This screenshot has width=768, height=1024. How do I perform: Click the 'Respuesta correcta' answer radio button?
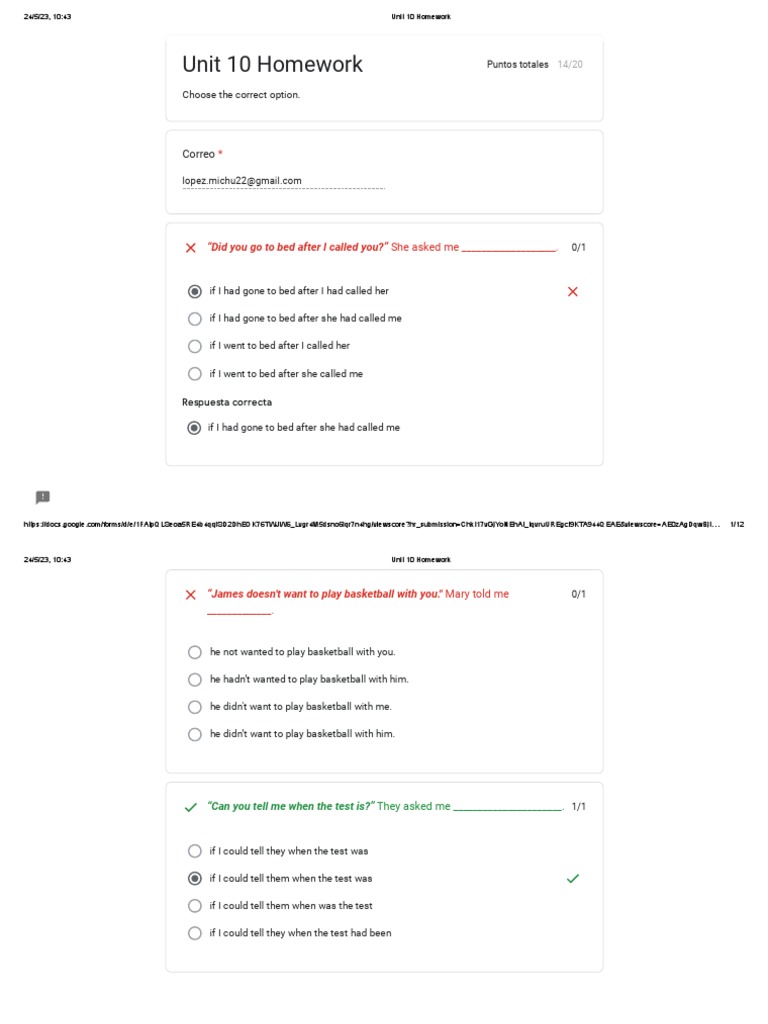tap(195, 428)
